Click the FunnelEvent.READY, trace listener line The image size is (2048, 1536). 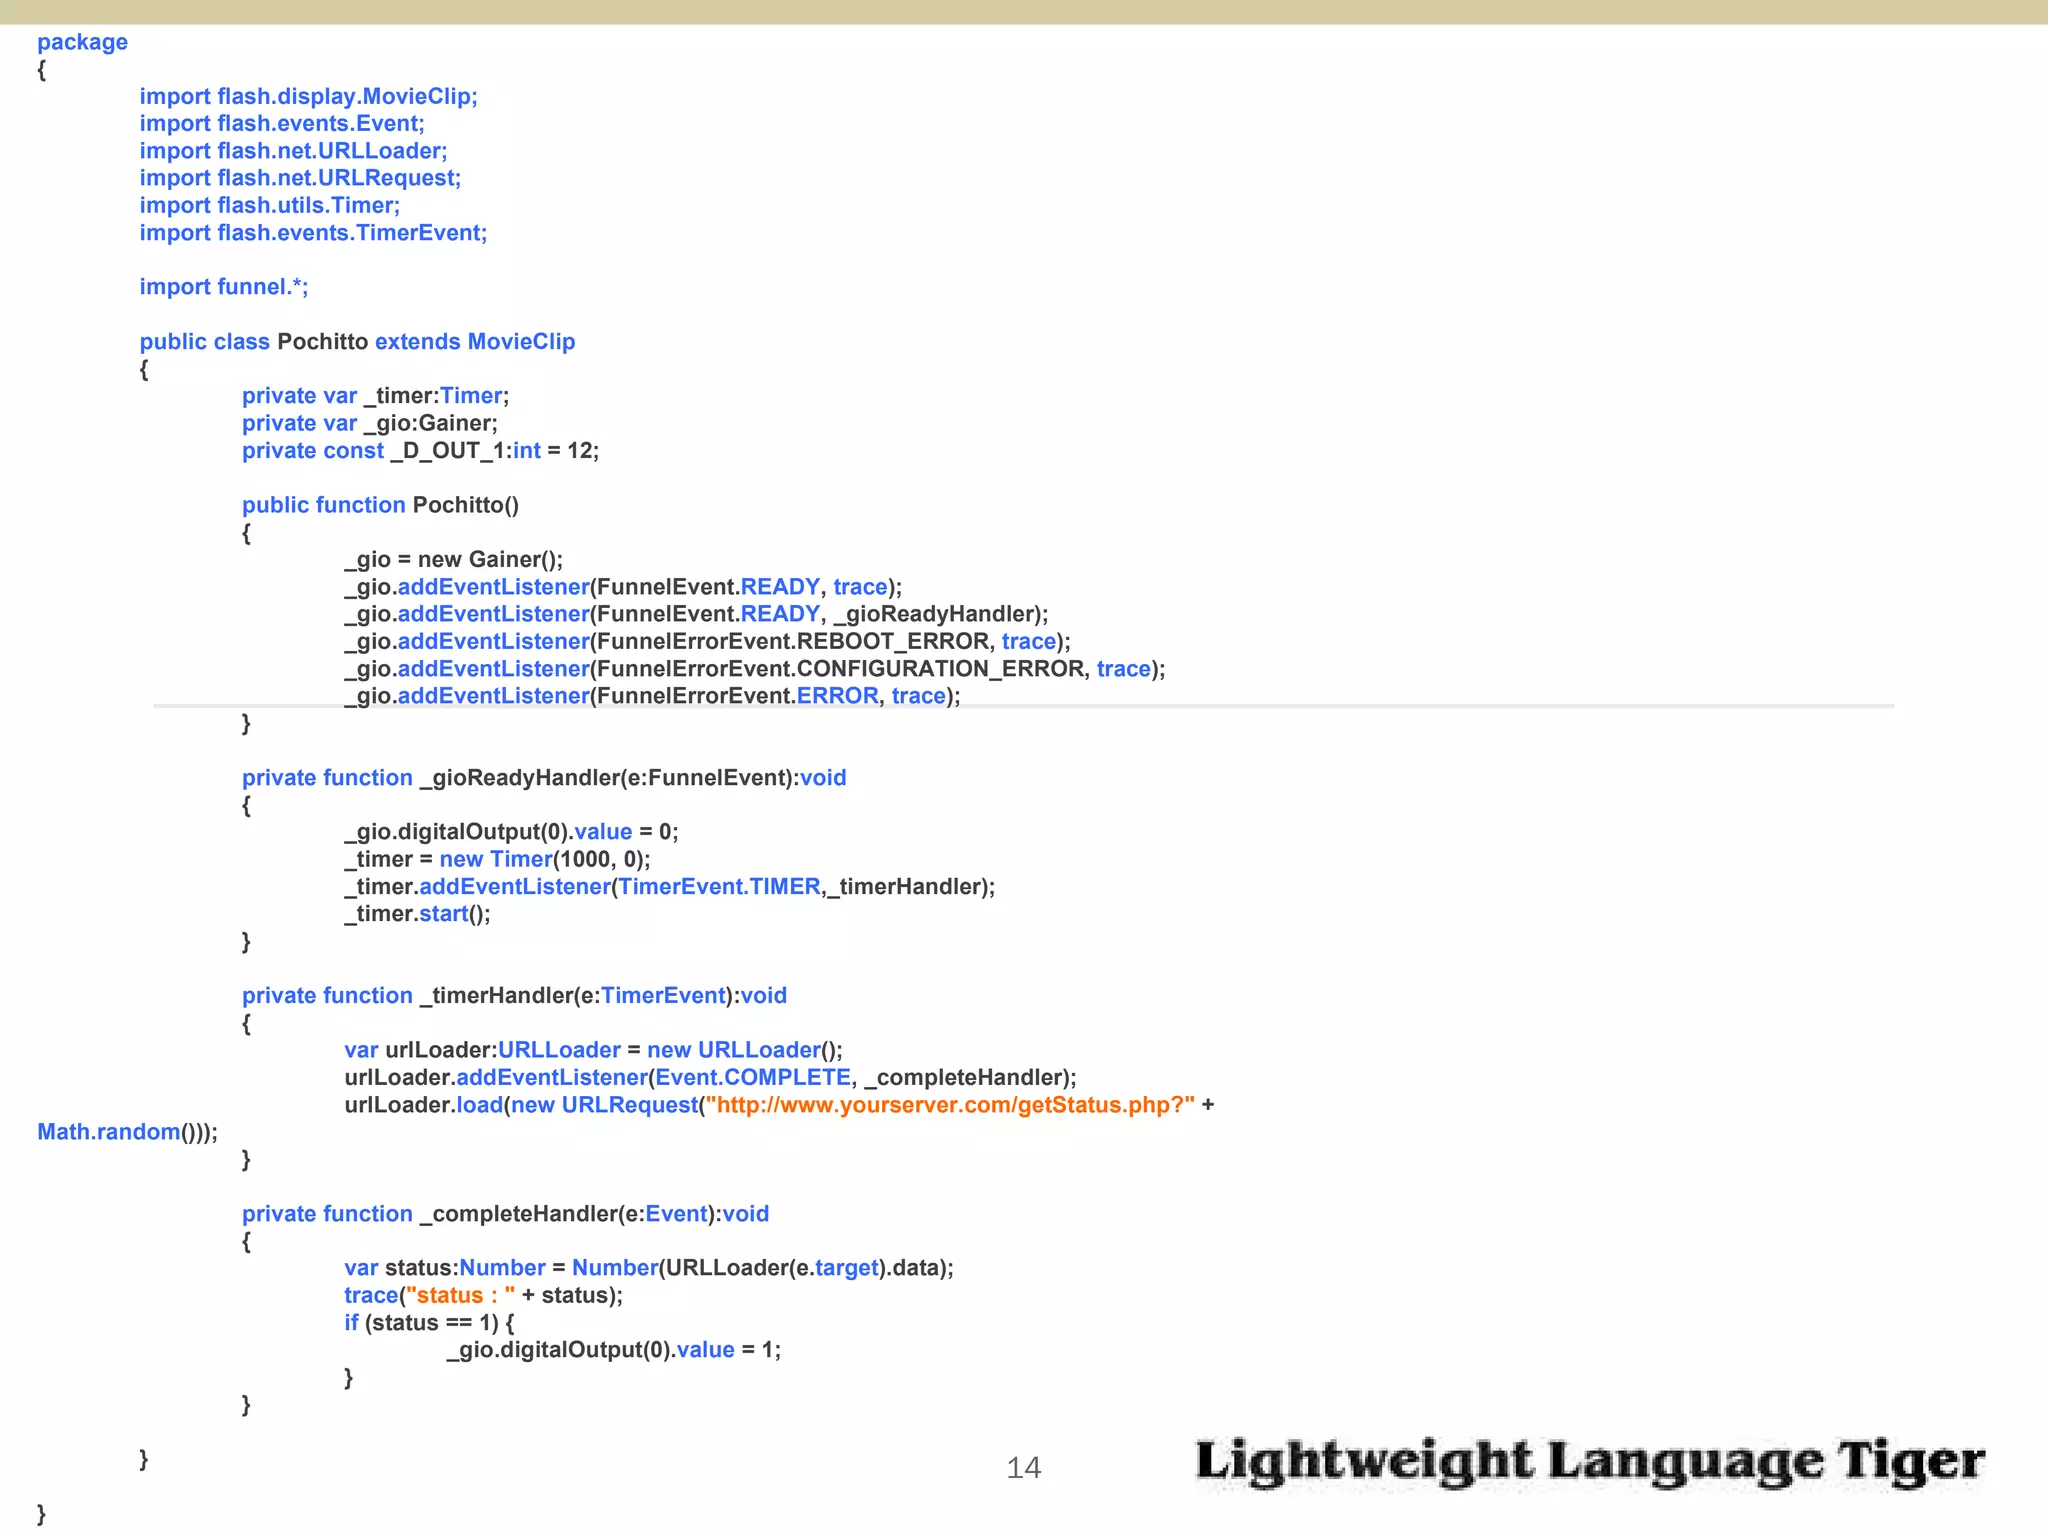[x=623, y=587]
